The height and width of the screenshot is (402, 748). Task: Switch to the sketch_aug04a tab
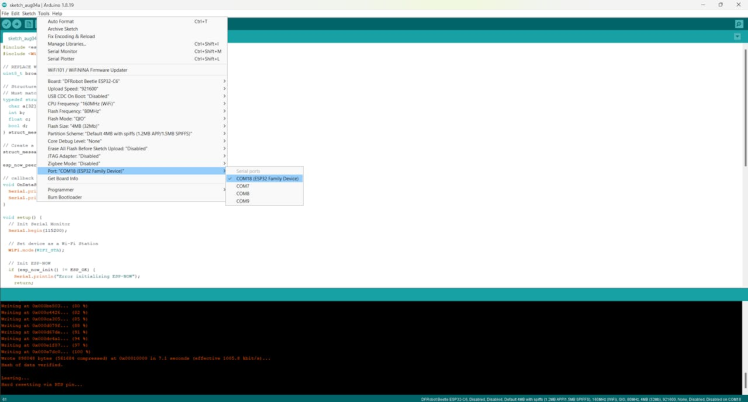(20, 38)
